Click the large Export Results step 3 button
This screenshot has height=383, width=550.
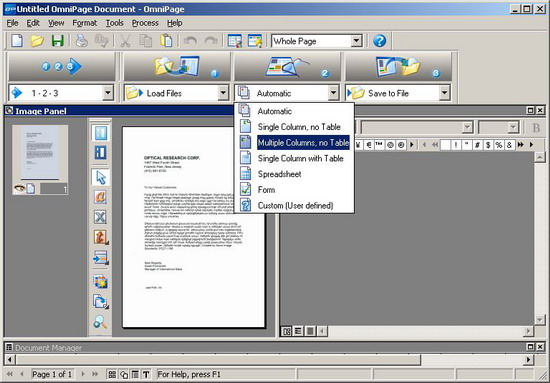[398, 67]
